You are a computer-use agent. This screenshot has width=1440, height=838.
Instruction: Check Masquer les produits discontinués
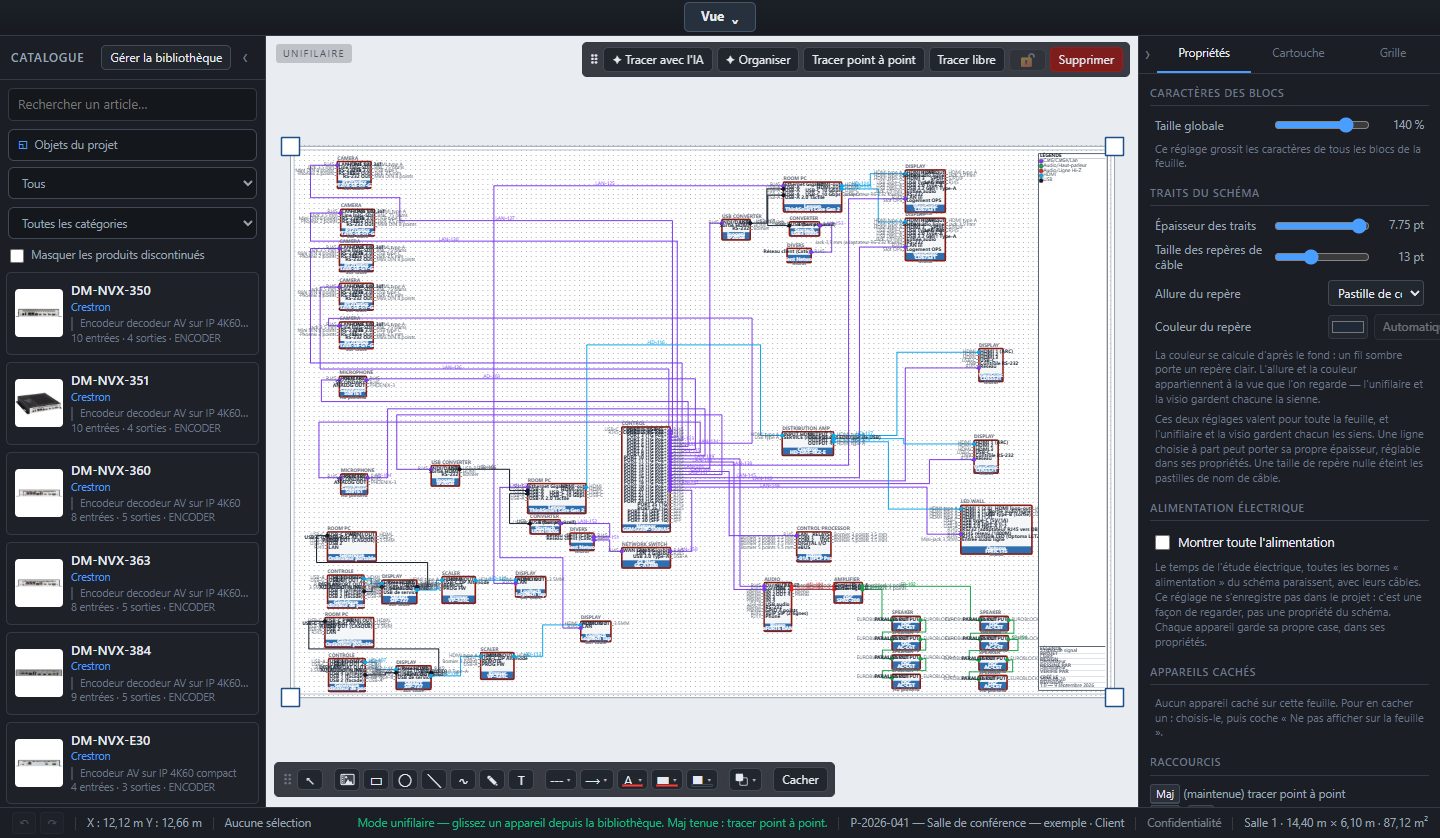[x=17, y=255]
